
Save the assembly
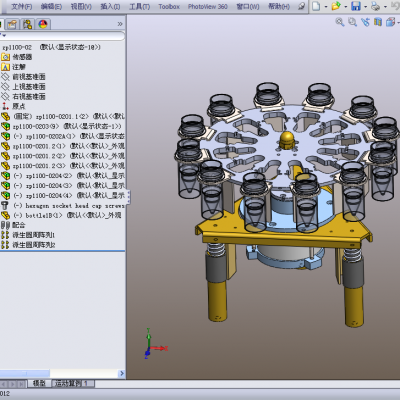point(356,6)
